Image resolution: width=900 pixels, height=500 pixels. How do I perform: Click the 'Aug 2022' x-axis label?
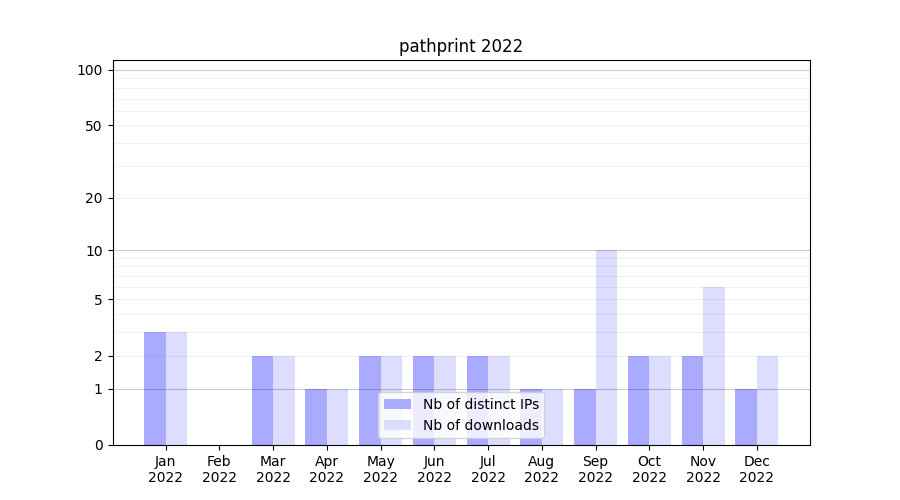coord(541,469)
